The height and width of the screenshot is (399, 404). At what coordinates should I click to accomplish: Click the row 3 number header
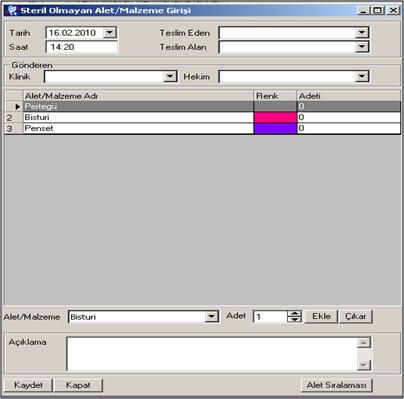click(x=13, y=128)
